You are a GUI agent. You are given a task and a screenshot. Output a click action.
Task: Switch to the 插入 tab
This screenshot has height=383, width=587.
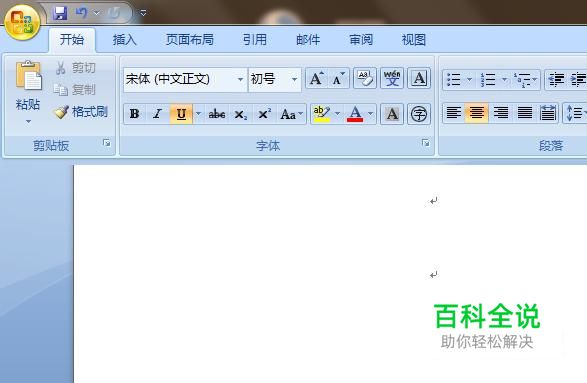click(x=125, y=39)
